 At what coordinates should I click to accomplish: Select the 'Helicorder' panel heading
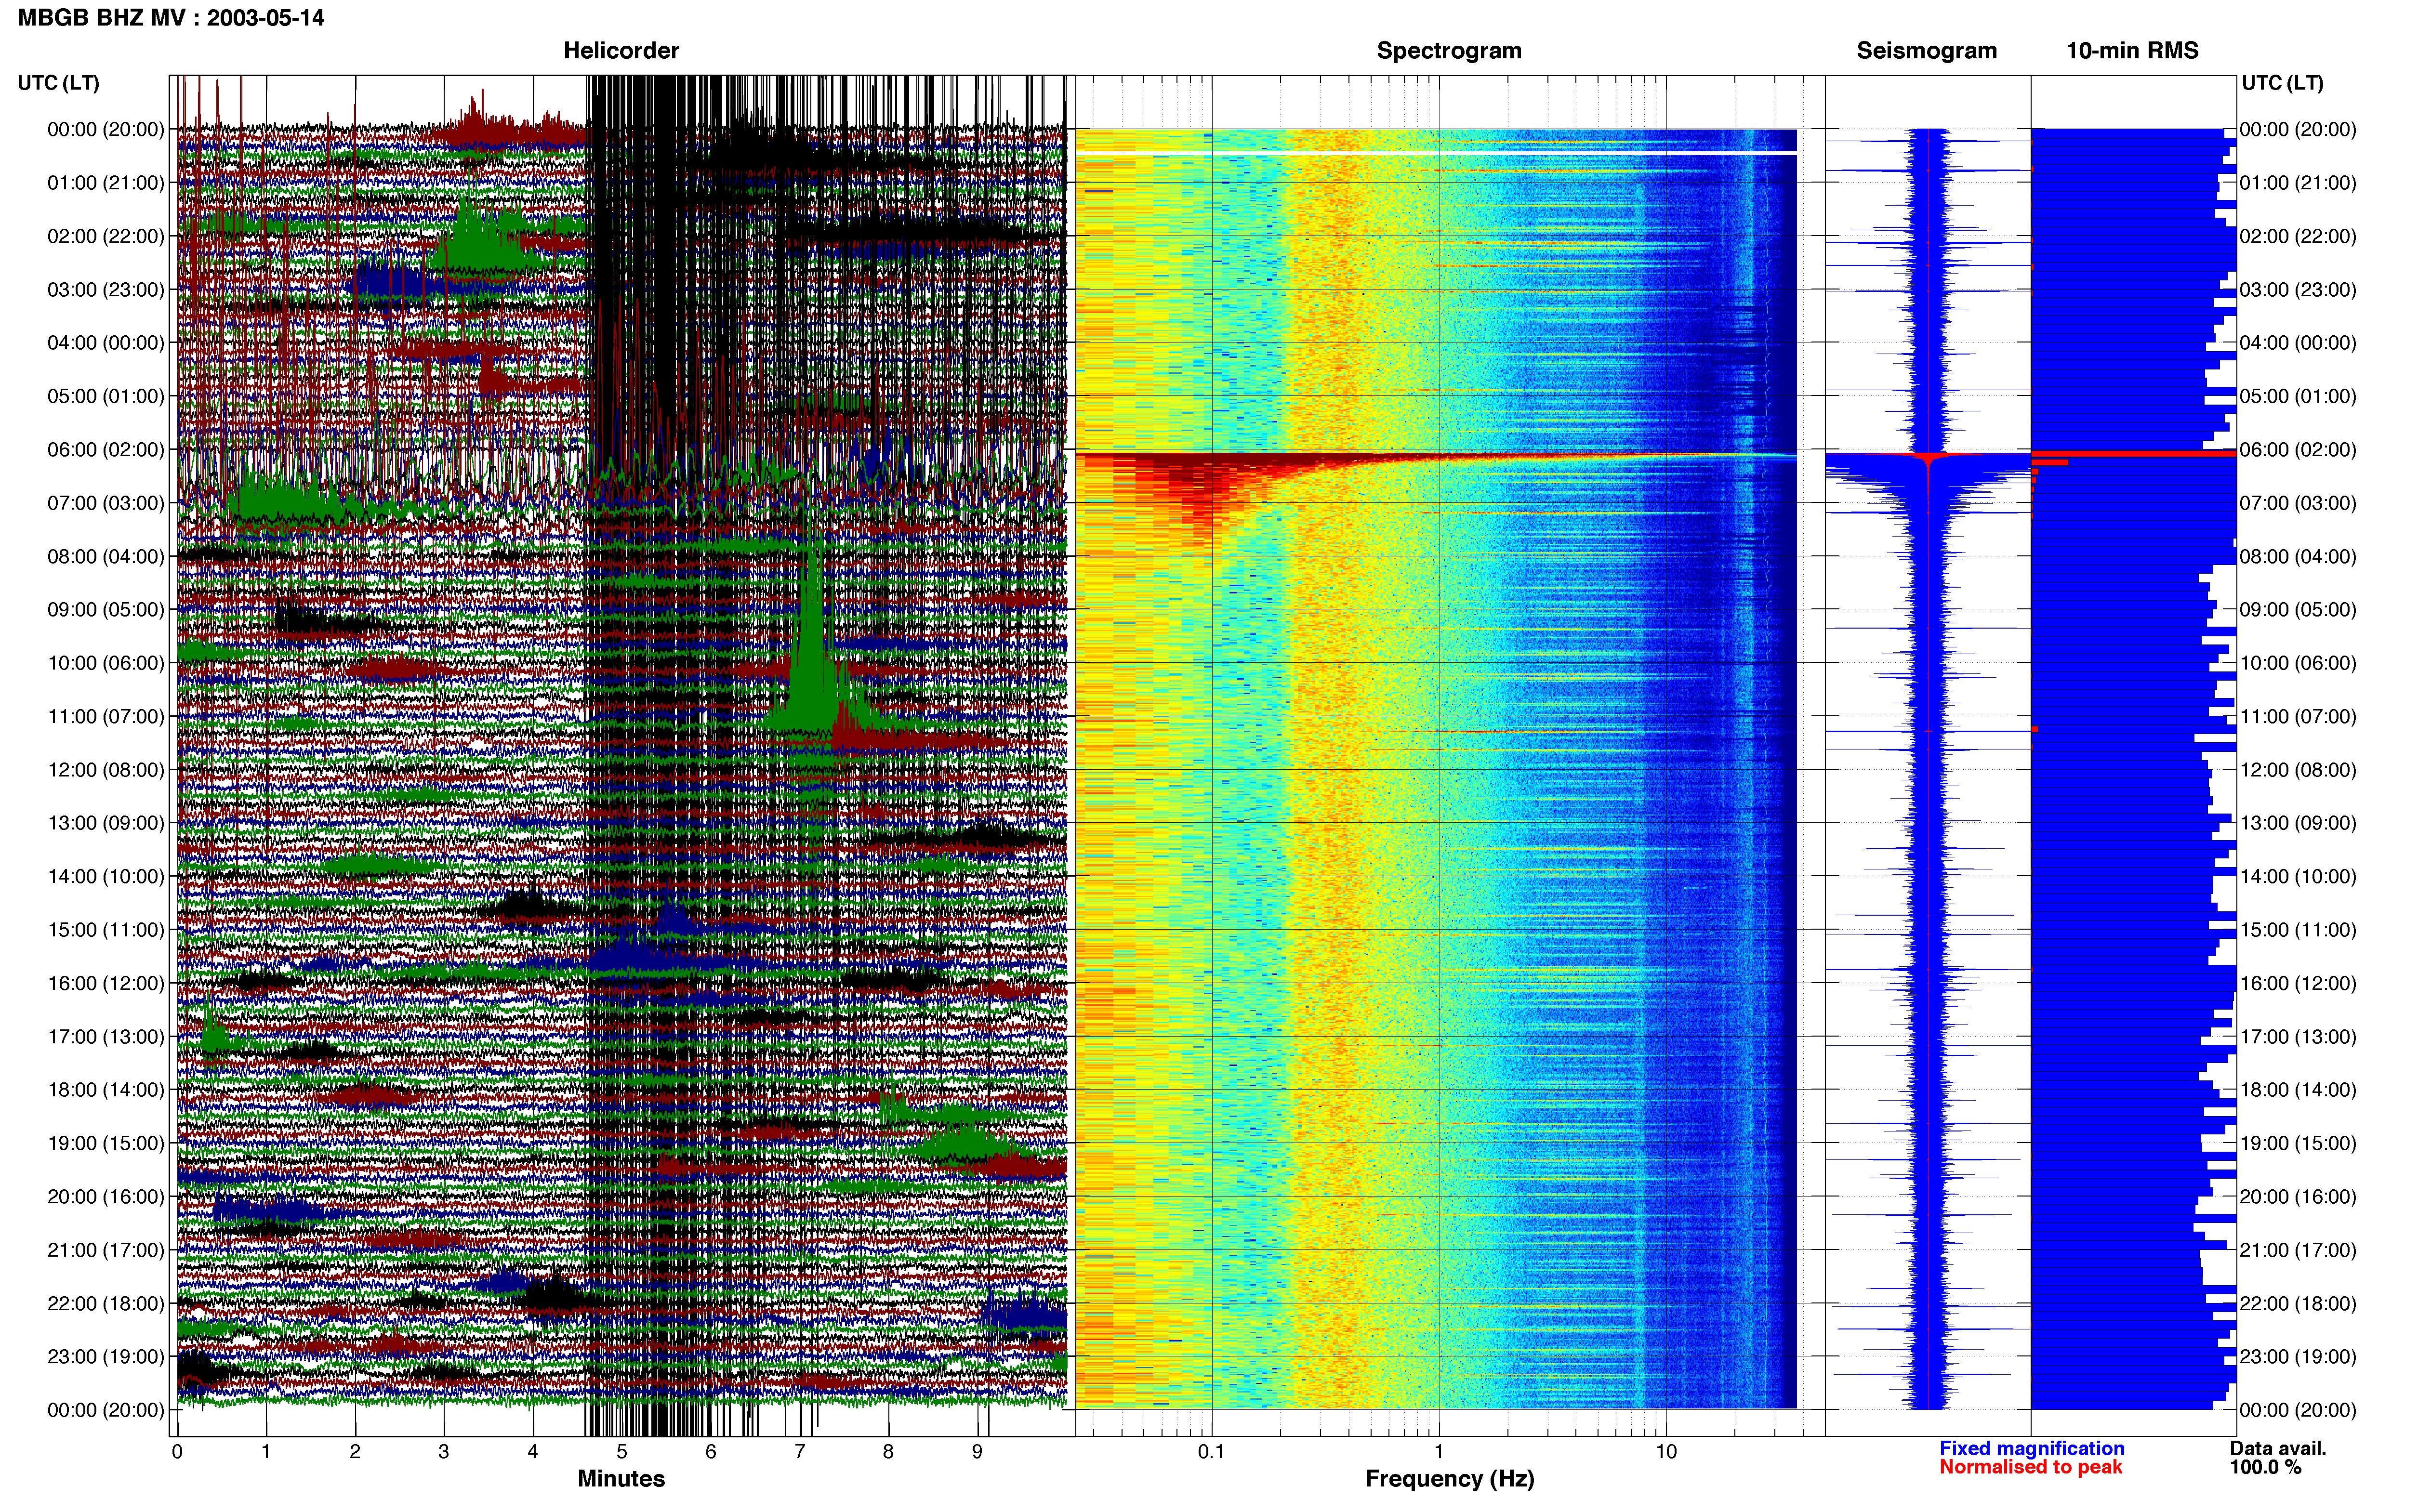621,50
